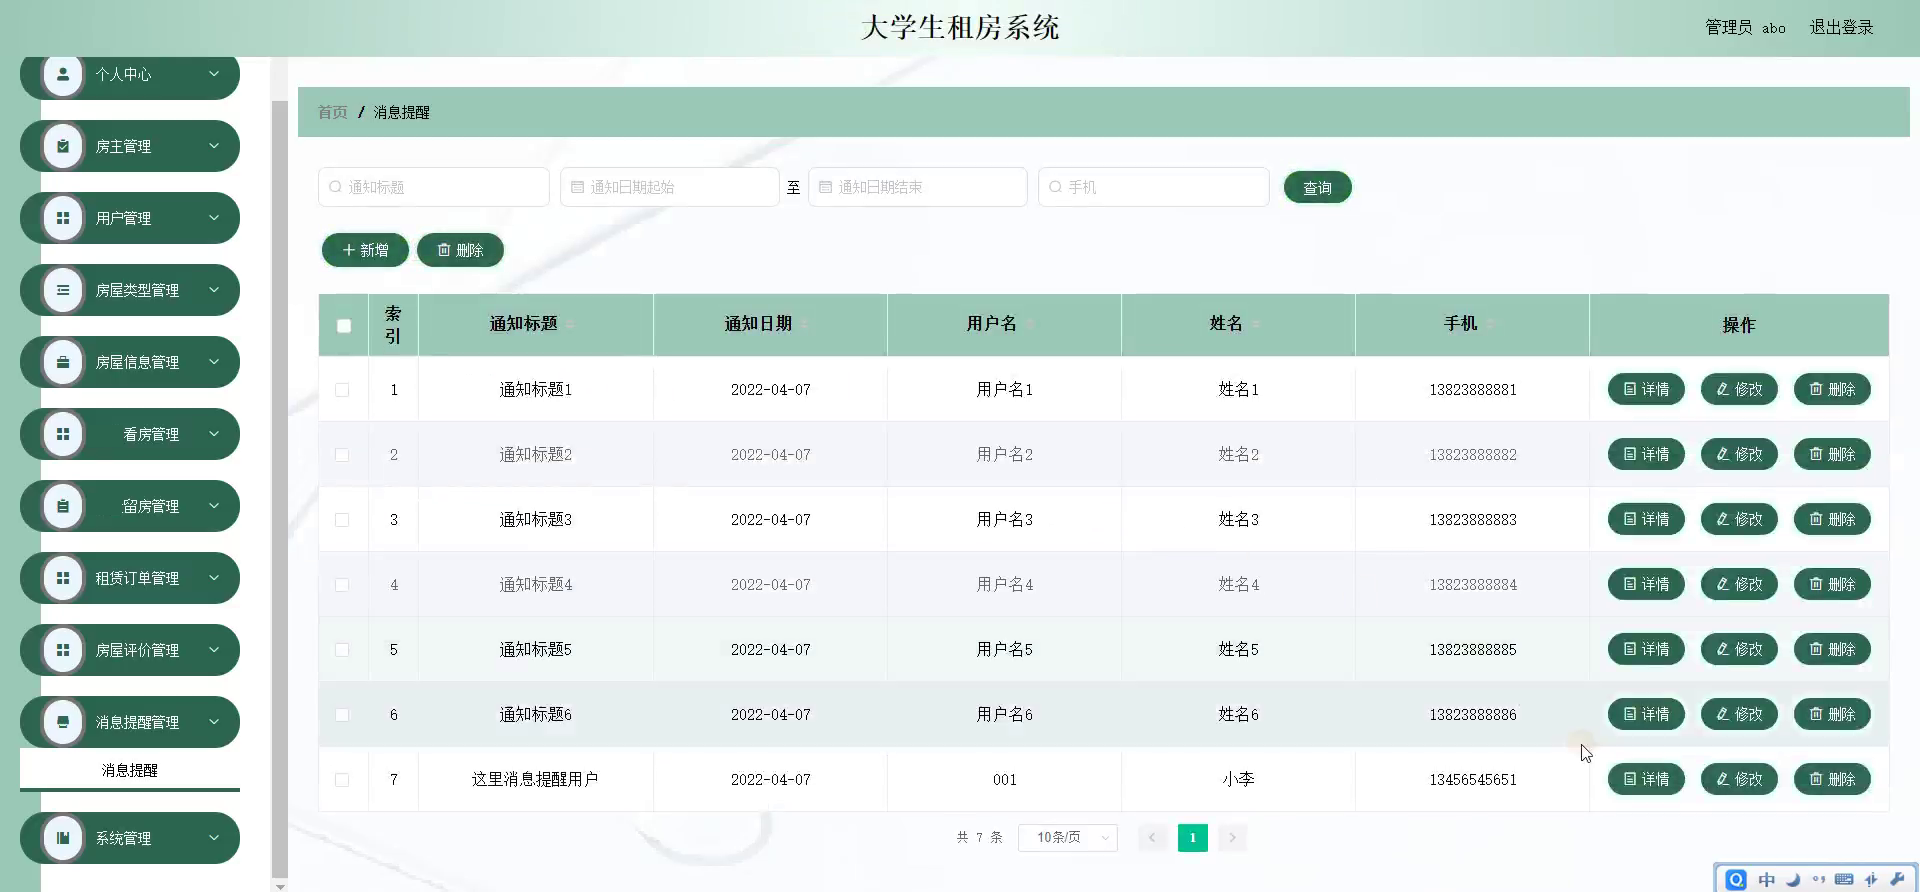Viewport: 1920px width, 892px height.
Task: Click the previous page arrow in pagination
Action: 1152,838
